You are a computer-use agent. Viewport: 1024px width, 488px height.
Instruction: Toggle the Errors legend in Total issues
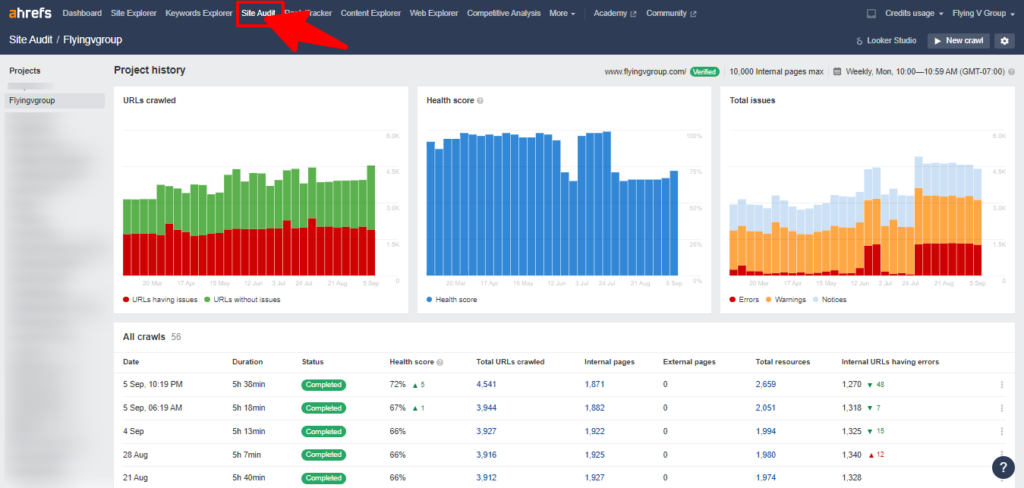(x=746, y=299)
